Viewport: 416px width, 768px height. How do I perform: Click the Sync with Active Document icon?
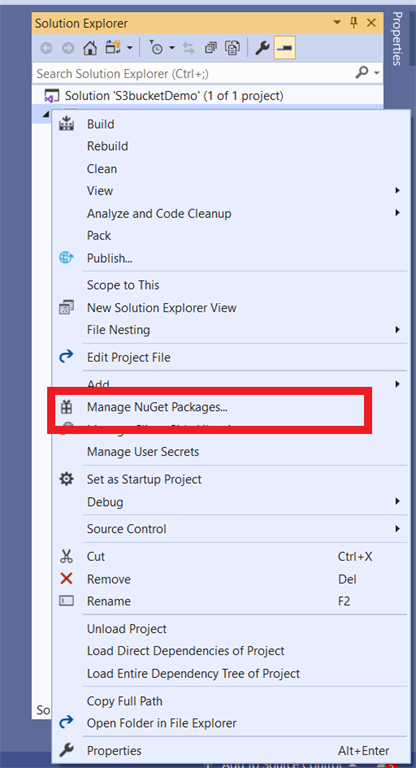(188, 48)
